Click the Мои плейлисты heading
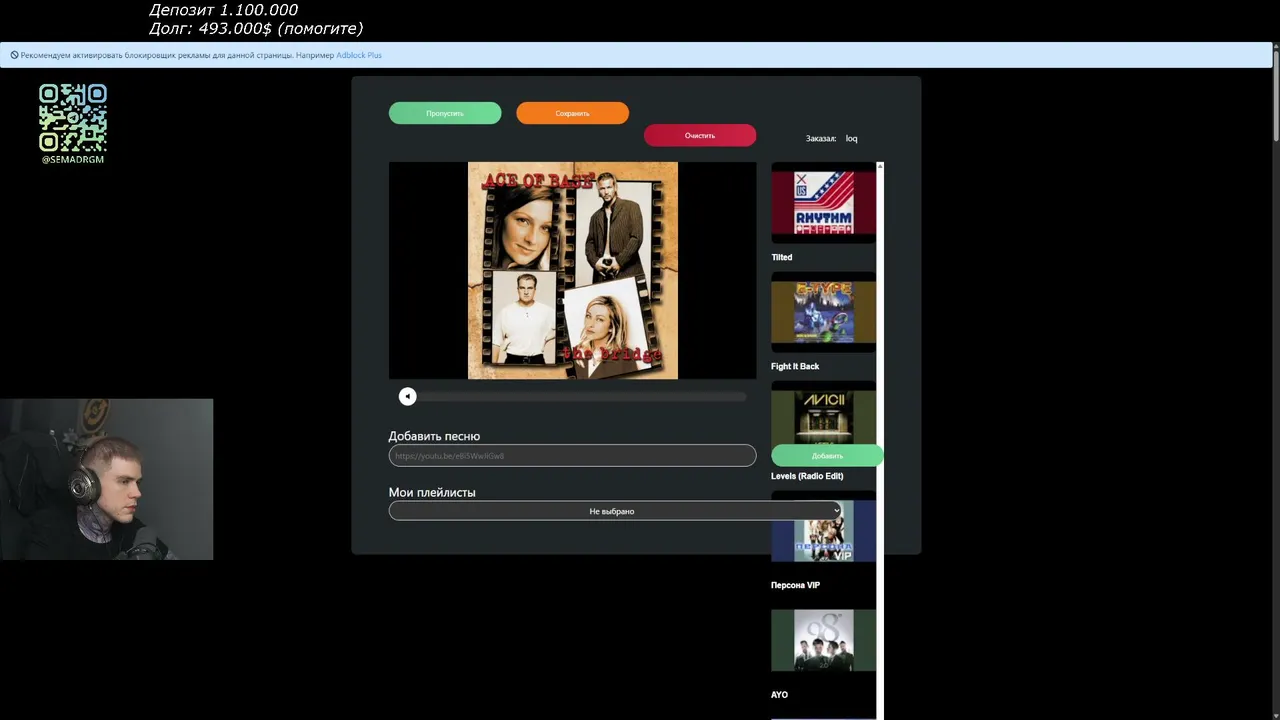The image size is (1280, 720). [432, 493]
